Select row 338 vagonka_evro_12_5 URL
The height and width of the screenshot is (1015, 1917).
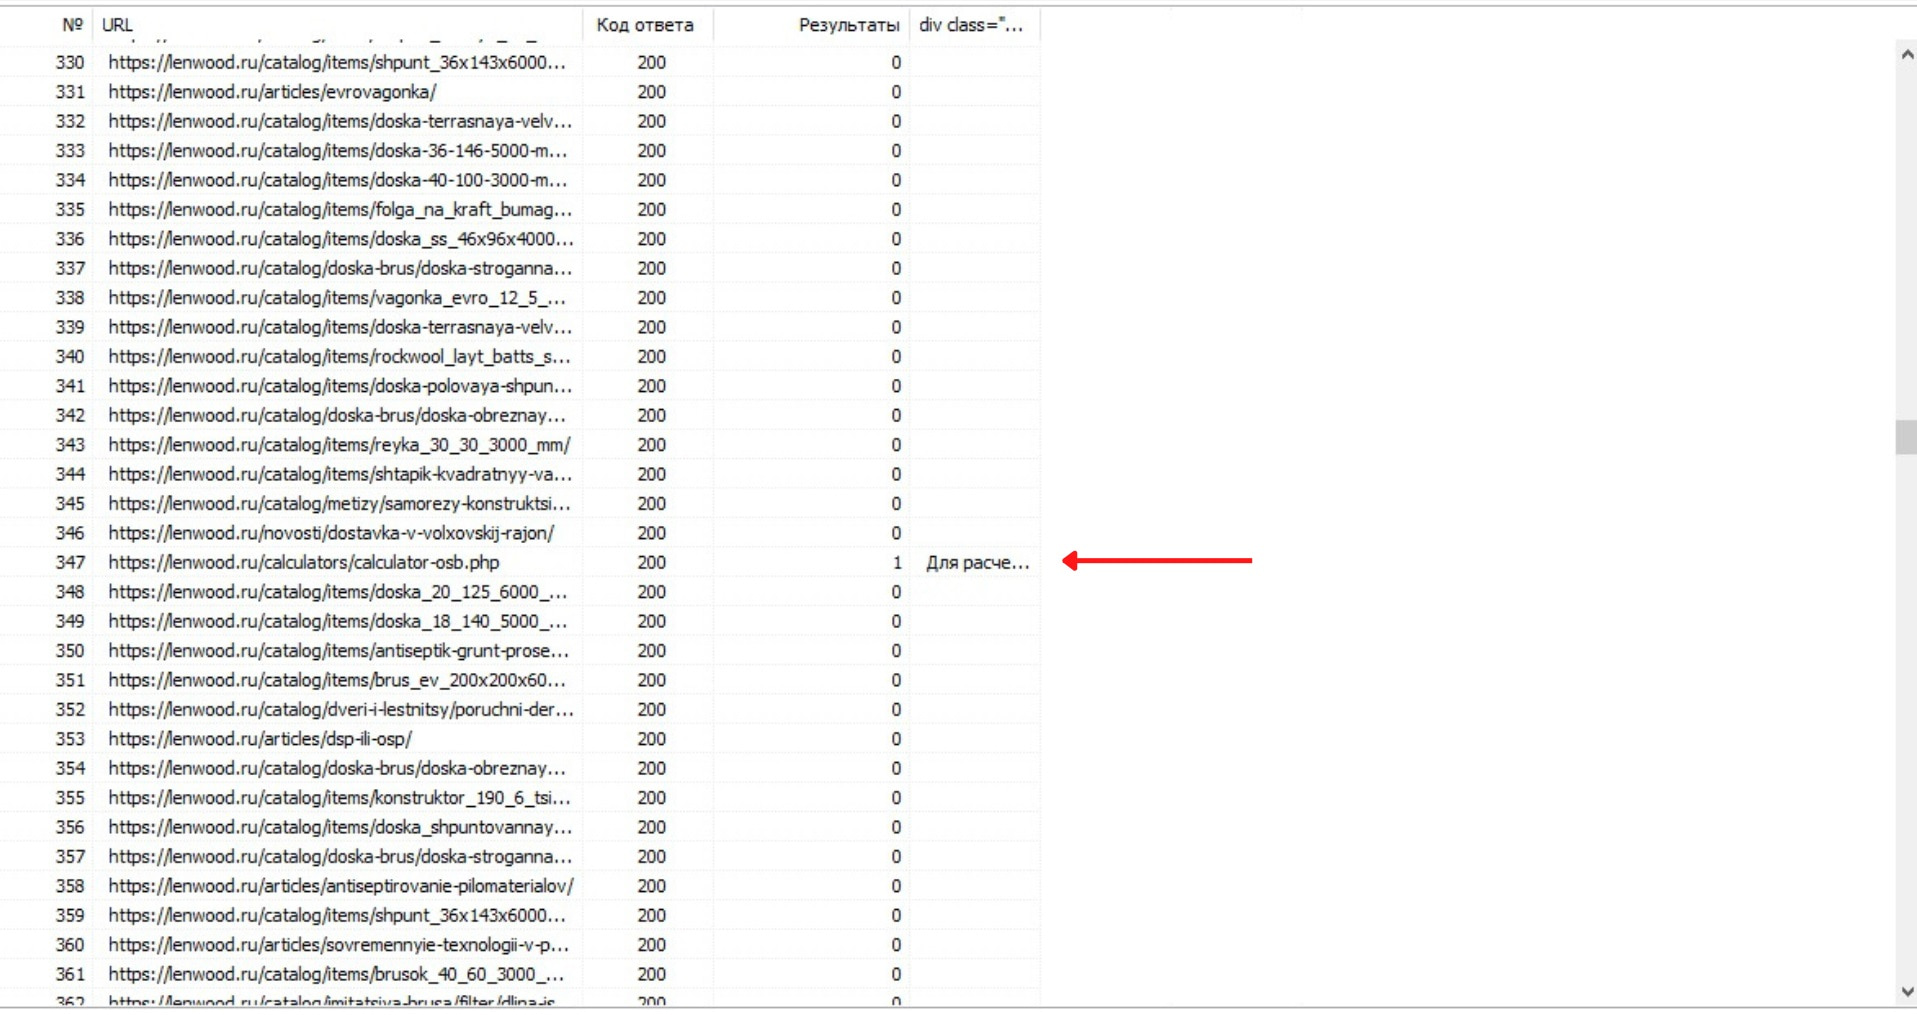(x=337, y=297)
